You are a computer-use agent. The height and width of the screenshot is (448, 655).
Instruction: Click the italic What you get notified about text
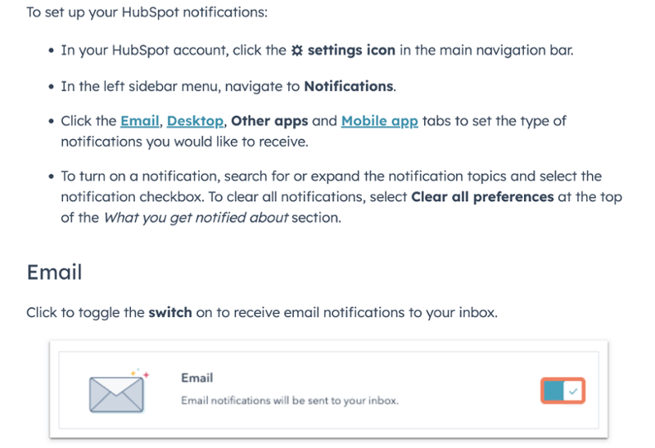tap(197, 217)
